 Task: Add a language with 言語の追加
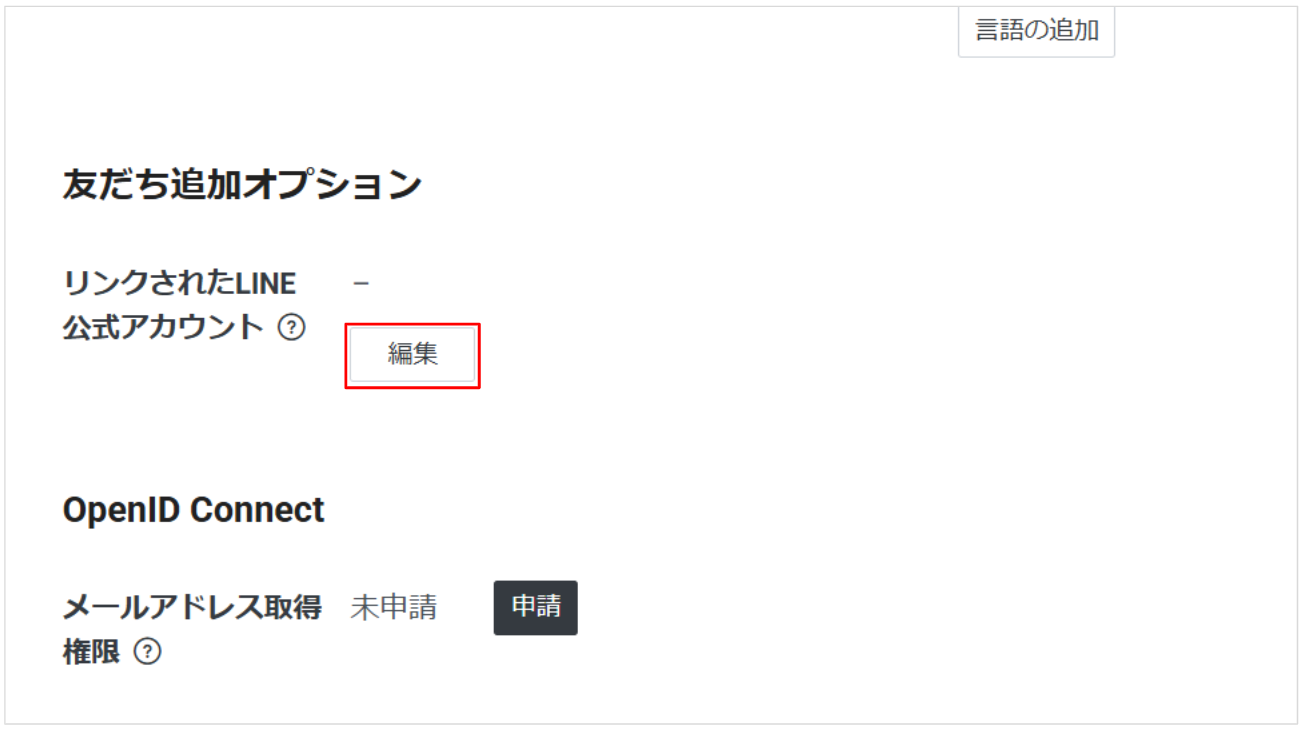(x=1036, y=30)
